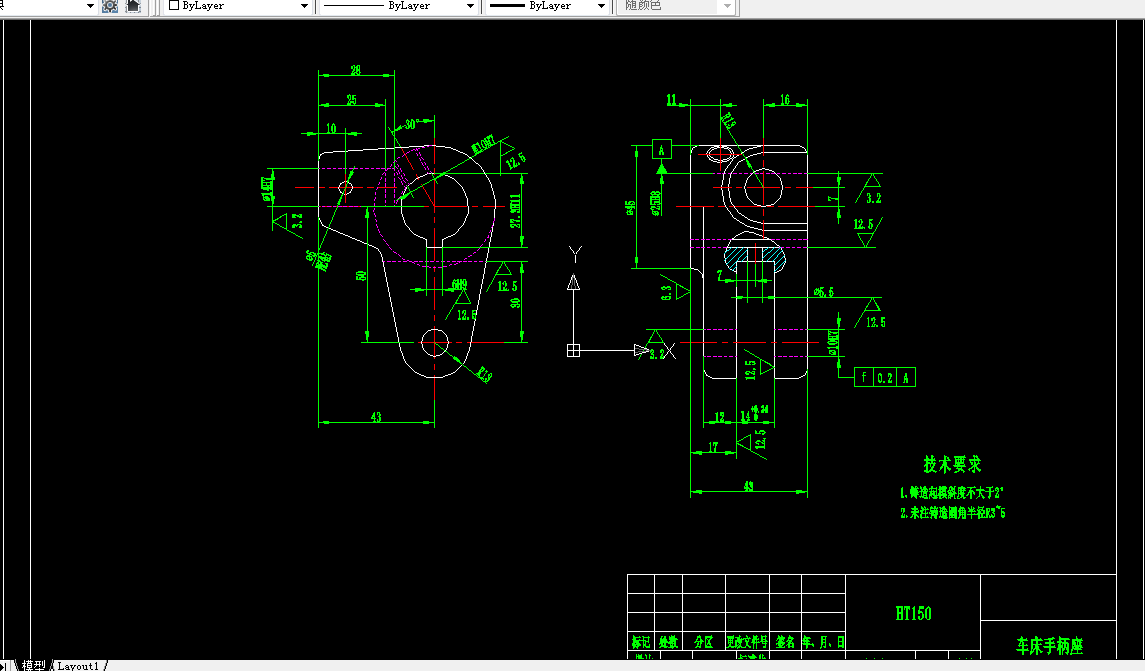Switch to the Layout1 tab
Screen dimensions: 1145x671
[77, 666]
